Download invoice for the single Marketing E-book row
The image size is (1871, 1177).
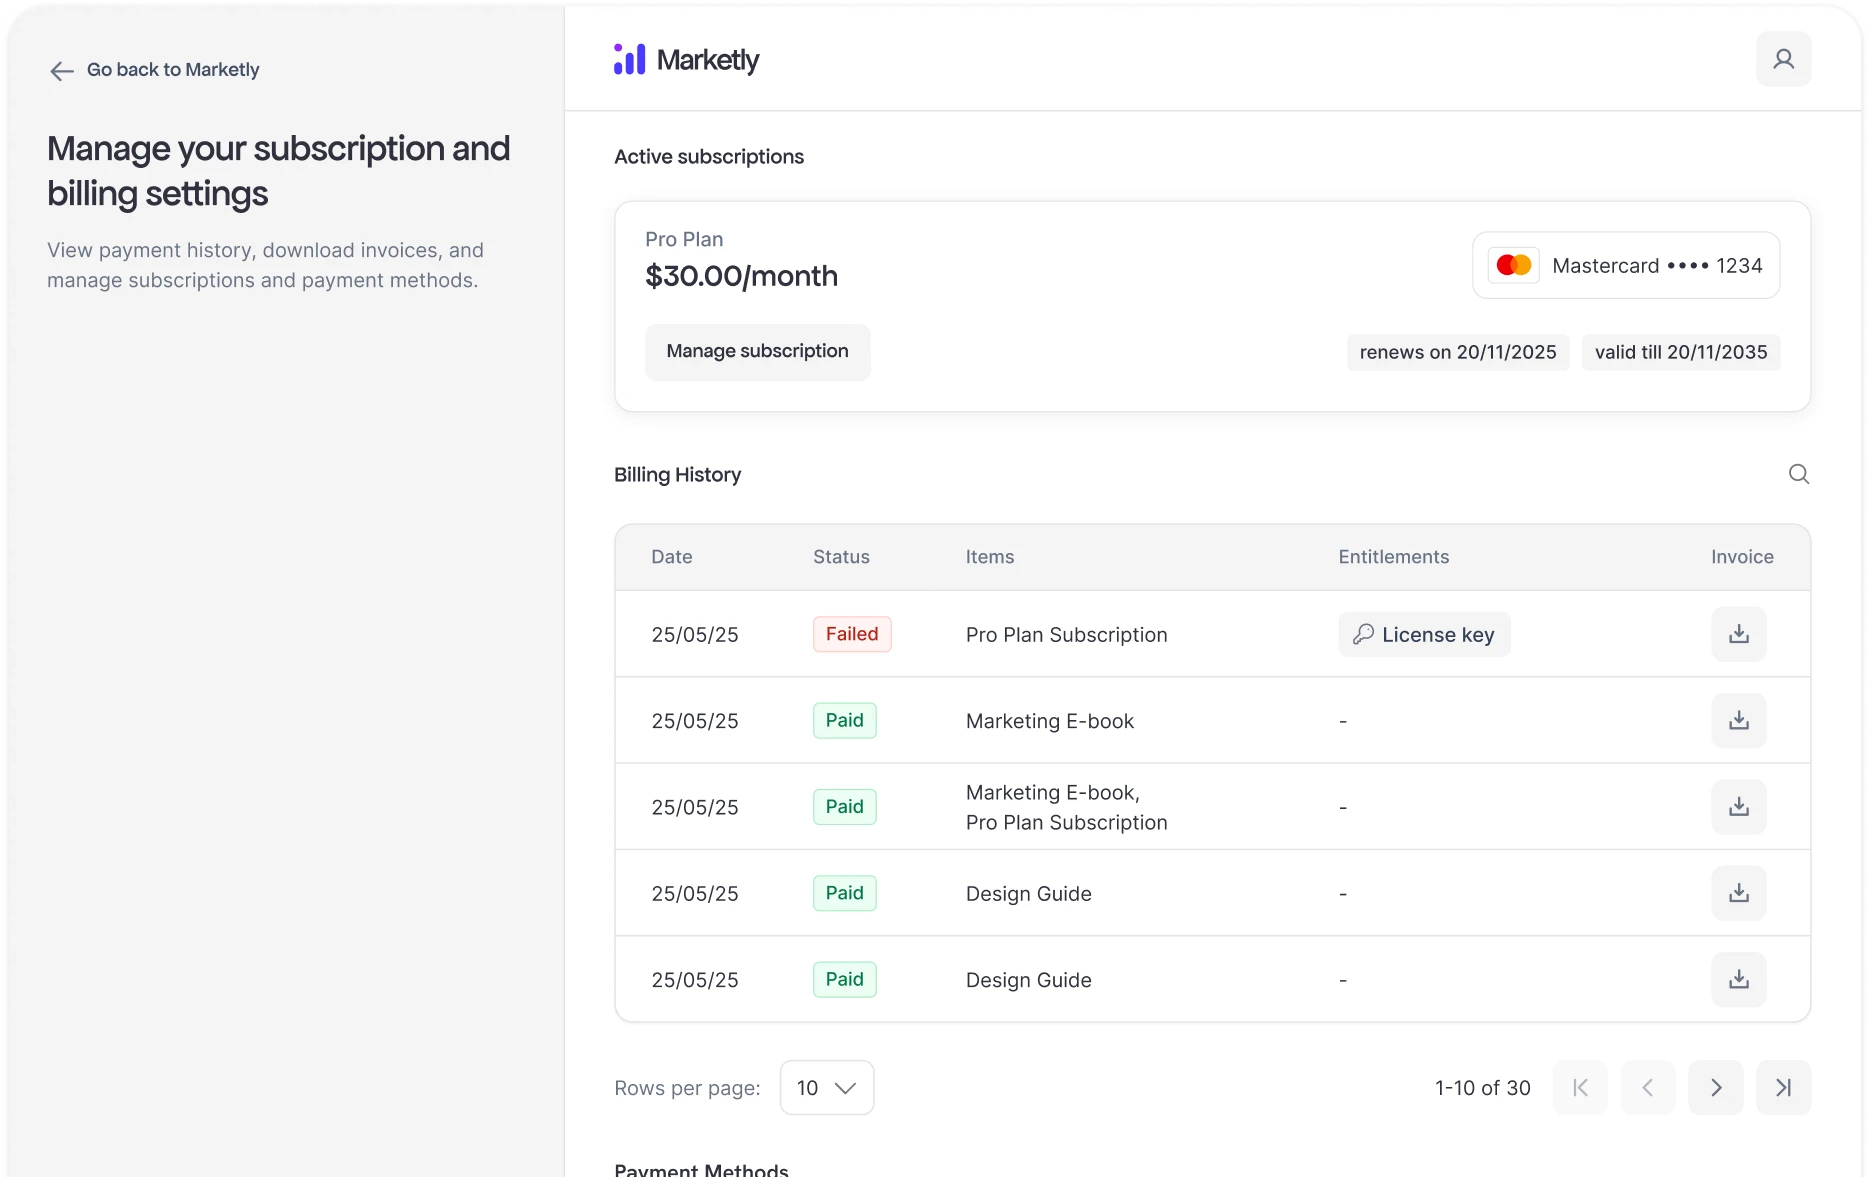(1738, 720)
